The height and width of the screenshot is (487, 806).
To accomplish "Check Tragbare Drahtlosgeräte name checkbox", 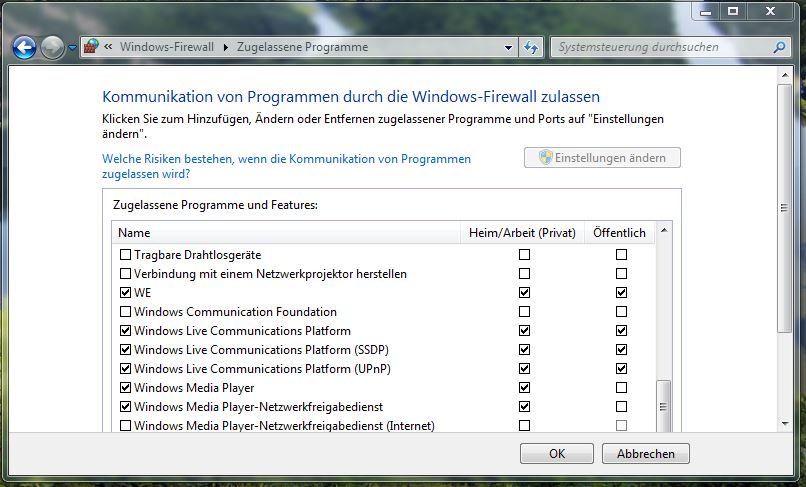I will [125, 255].
